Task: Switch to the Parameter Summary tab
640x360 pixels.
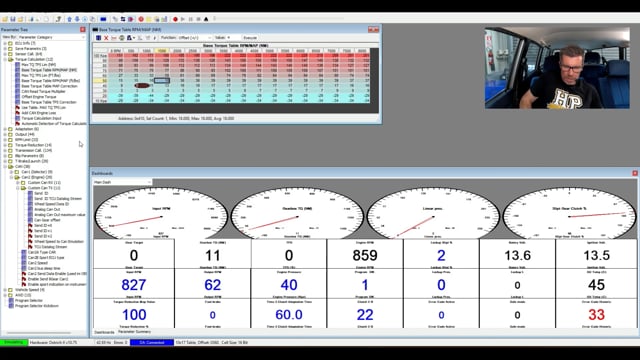Action: 134,332
